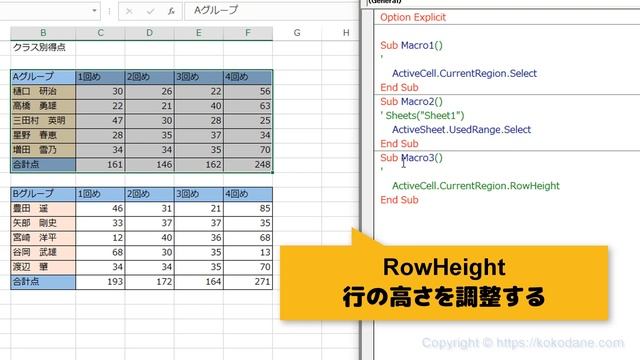Select the Aグループ header cell
Screen dimensions: 640x360
point(43,77)
